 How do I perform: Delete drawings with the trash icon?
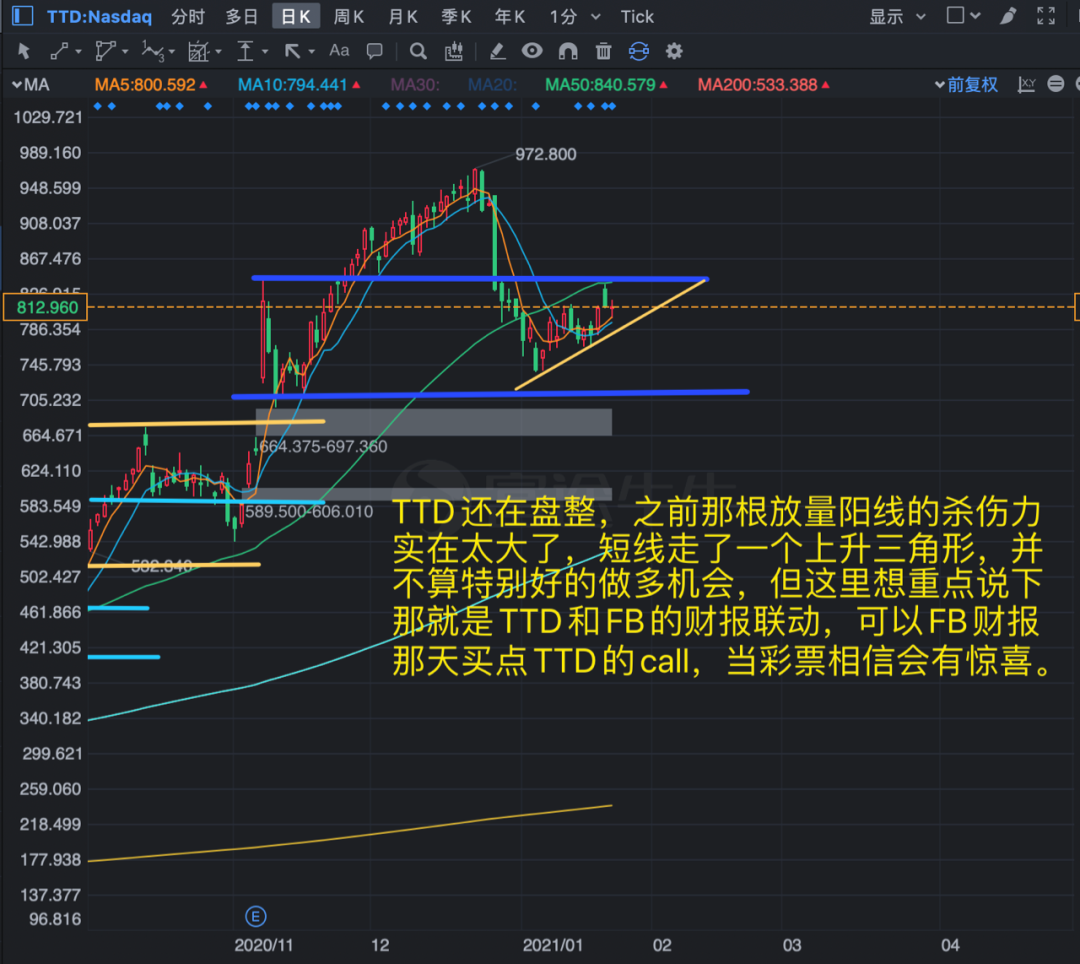pyautogui.click(x=603, y=51)
